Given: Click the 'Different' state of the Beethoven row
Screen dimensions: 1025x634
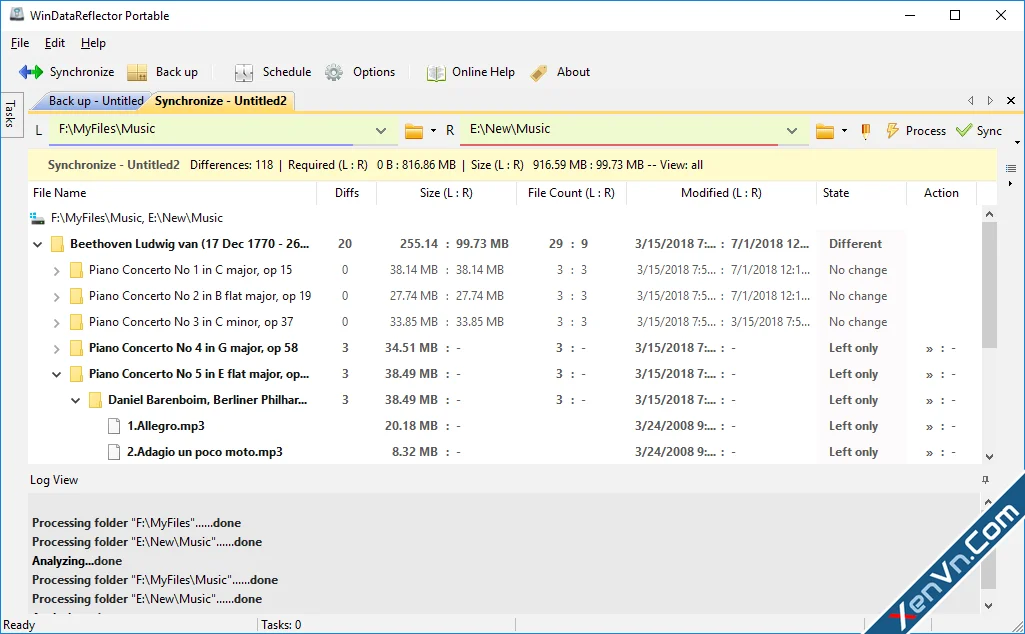Looking at the screenshot, I should point(855,244).
